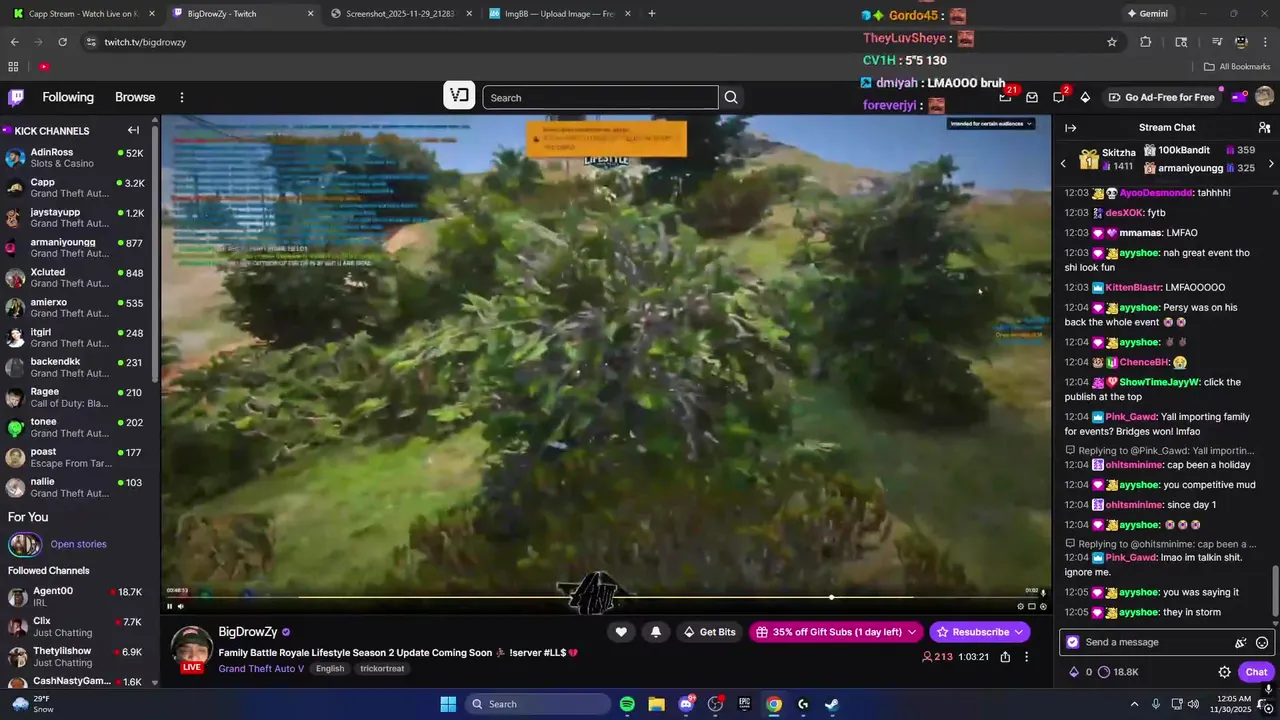1280x720 pixels.
Task: Open the Windows Start menu
Action: (448, 704)
